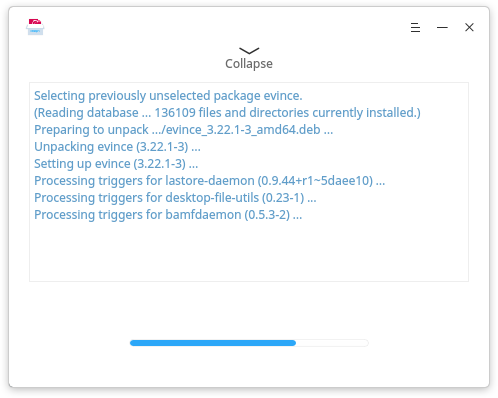Screen dimensions: 498x398
Task: Click the blue install progress bar
Action: 213,343
